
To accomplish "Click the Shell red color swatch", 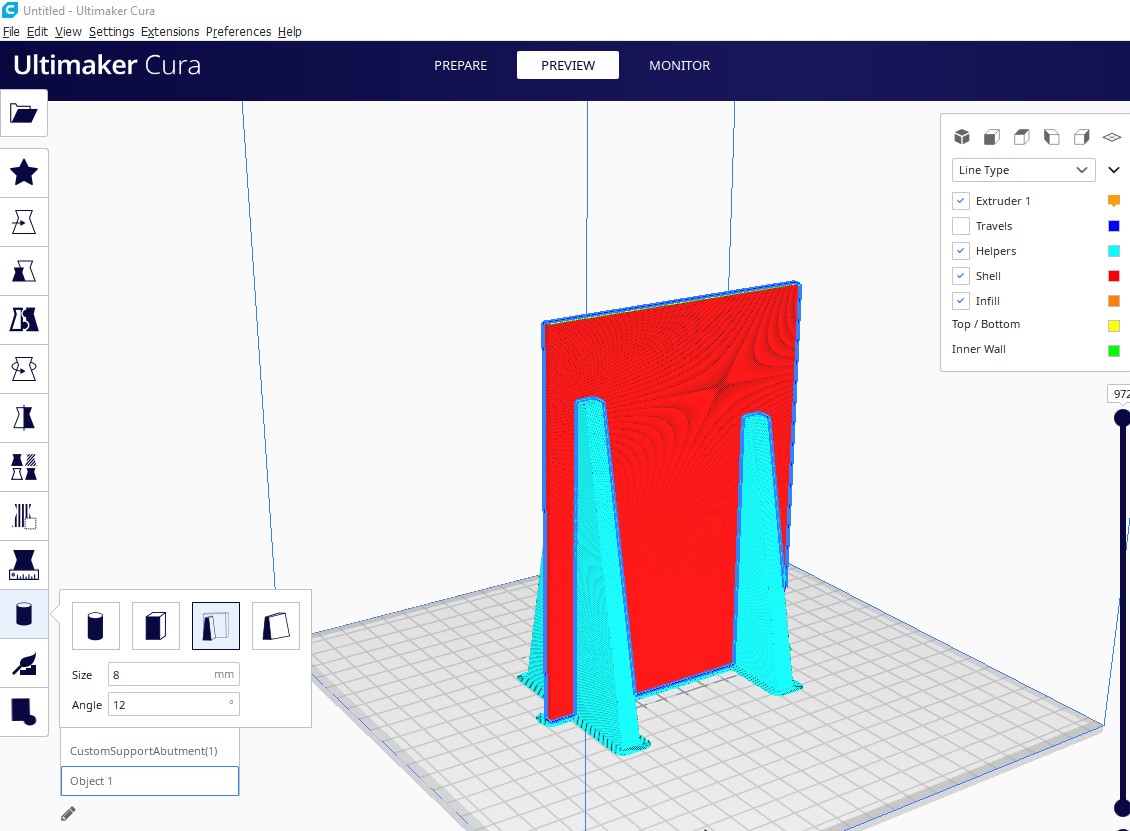I will coord(1113,276).
